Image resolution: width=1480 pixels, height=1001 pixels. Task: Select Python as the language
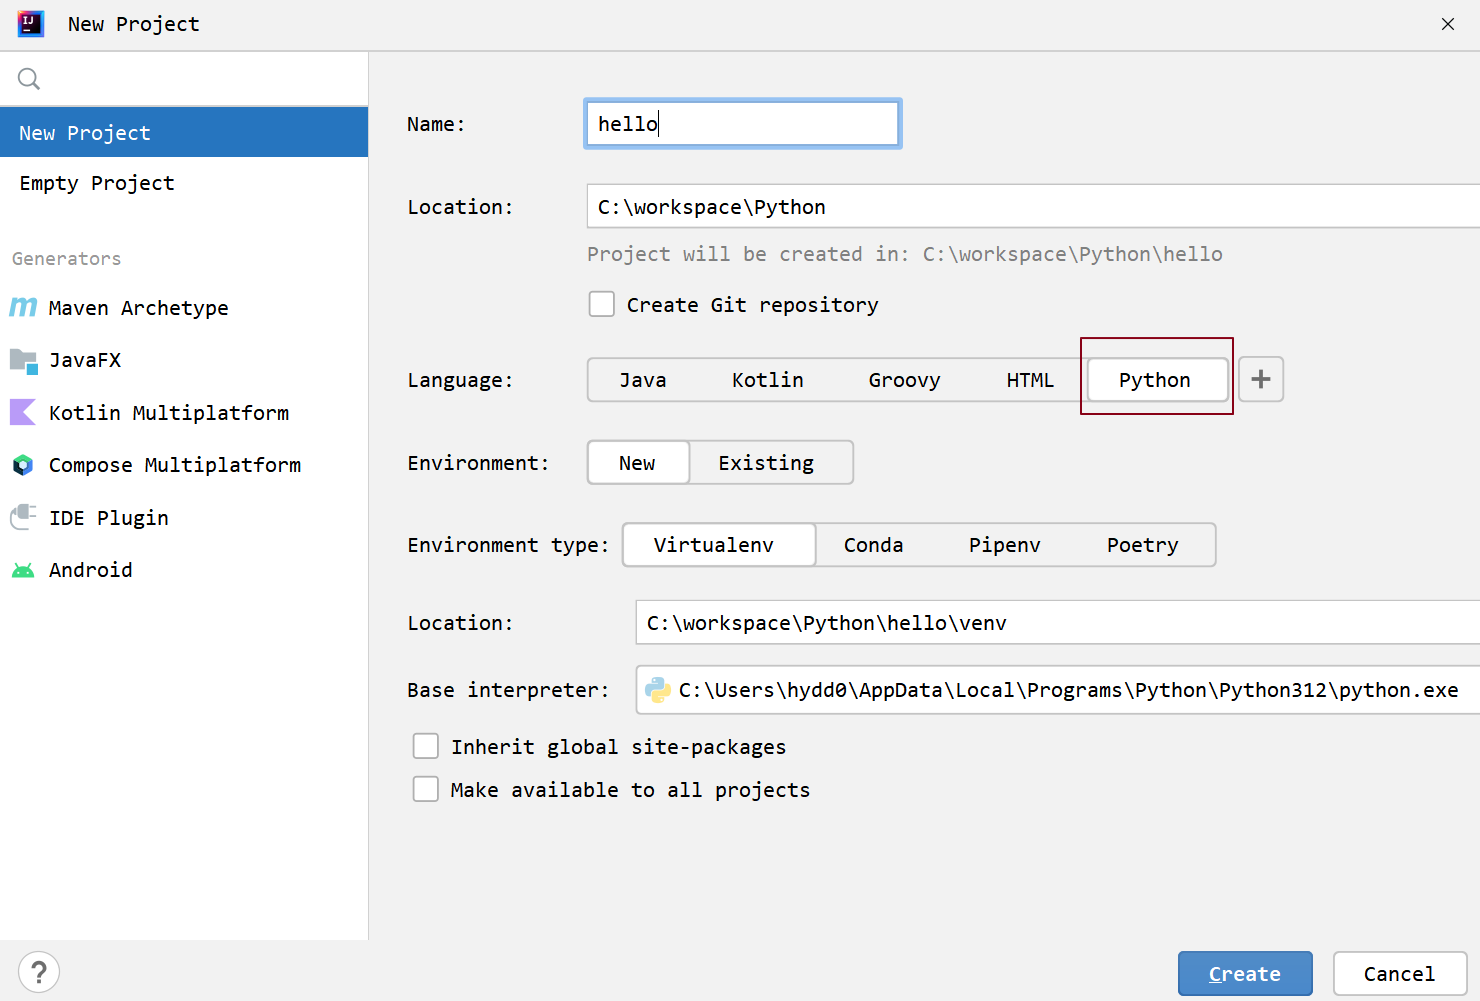pos(1158,380)
